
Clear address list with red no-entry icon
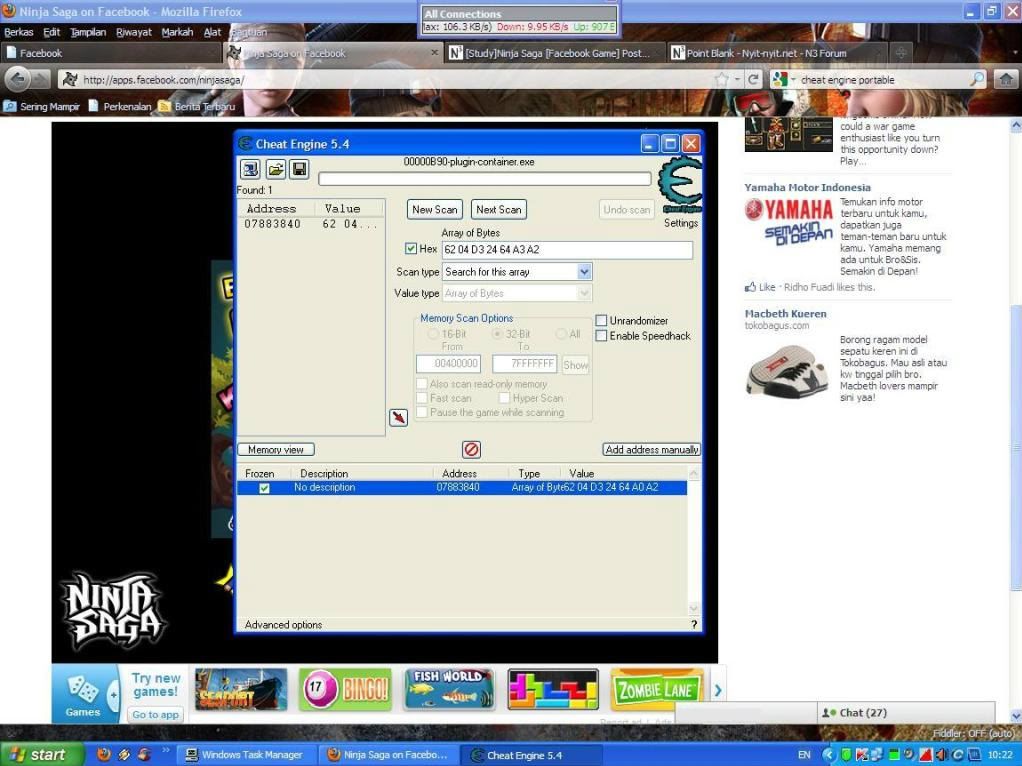coord(471,449)
